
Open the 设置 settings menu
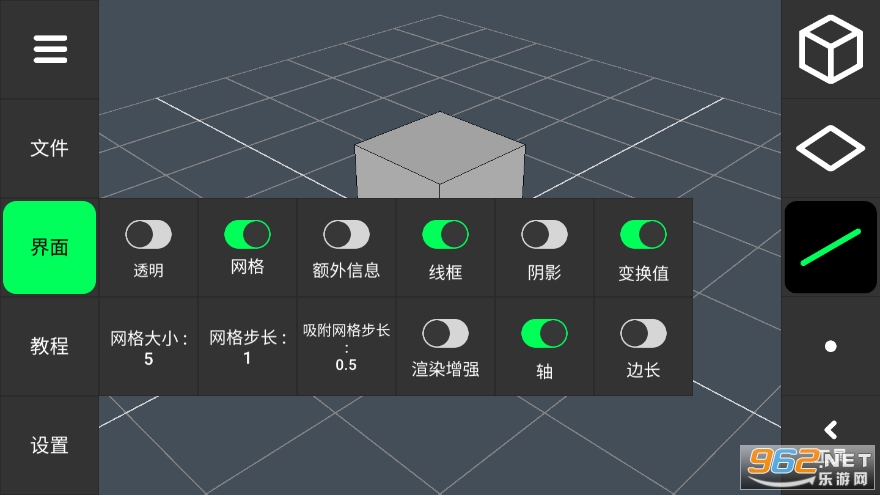coord(49,446)
